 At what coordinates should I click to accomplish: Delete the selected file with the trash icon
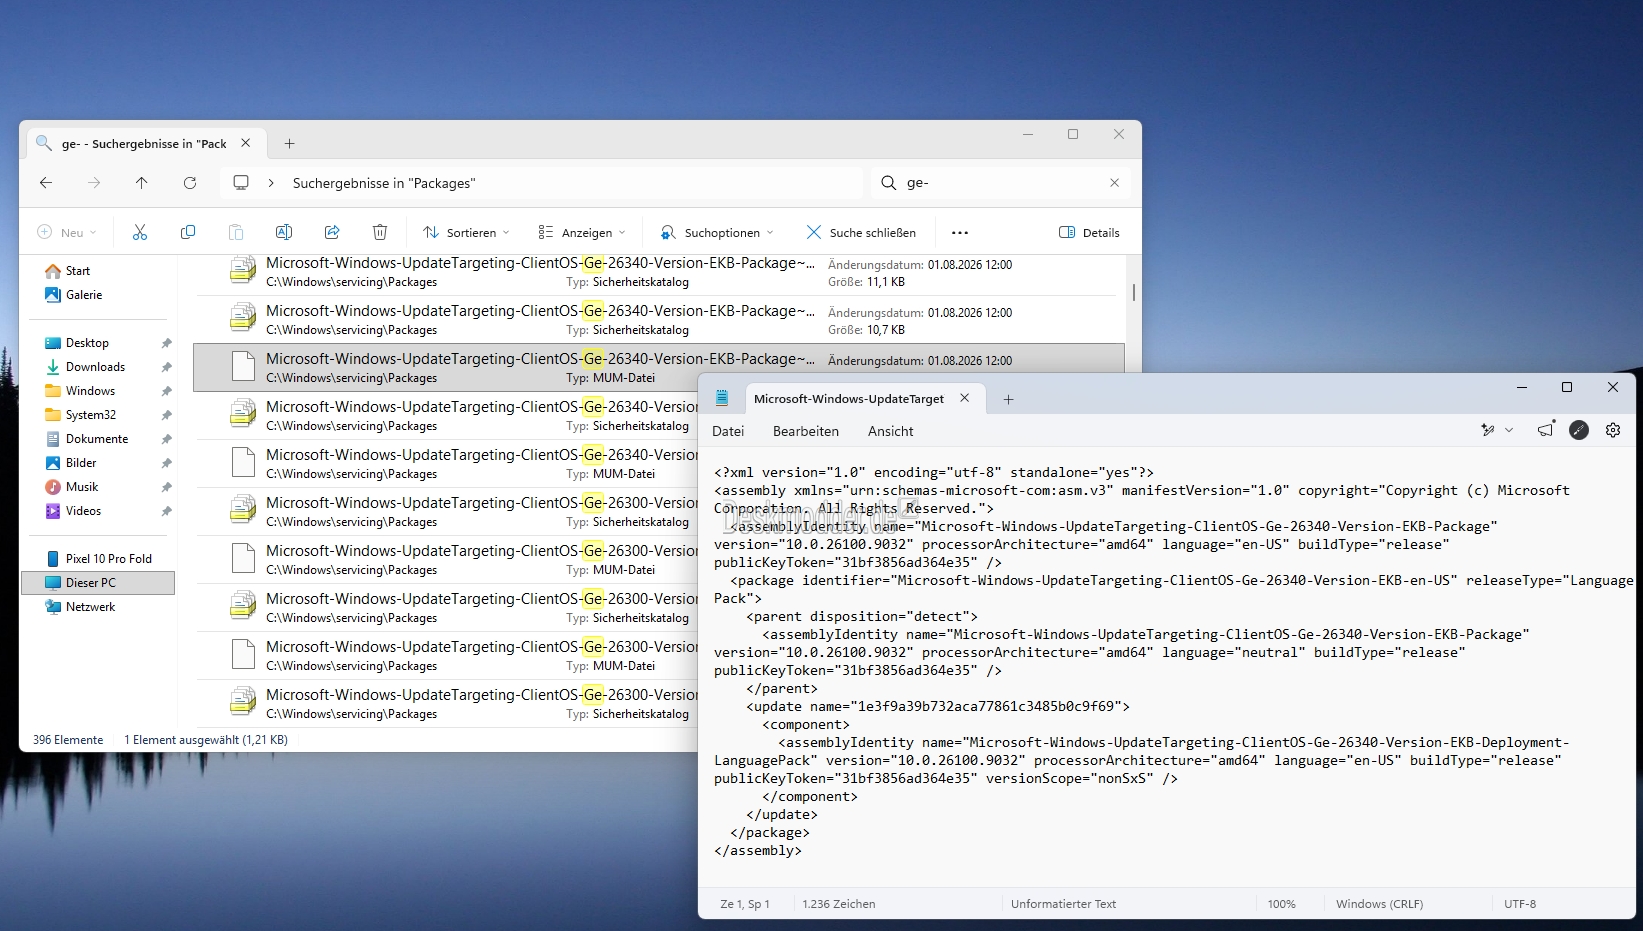[x=380, y=232]
